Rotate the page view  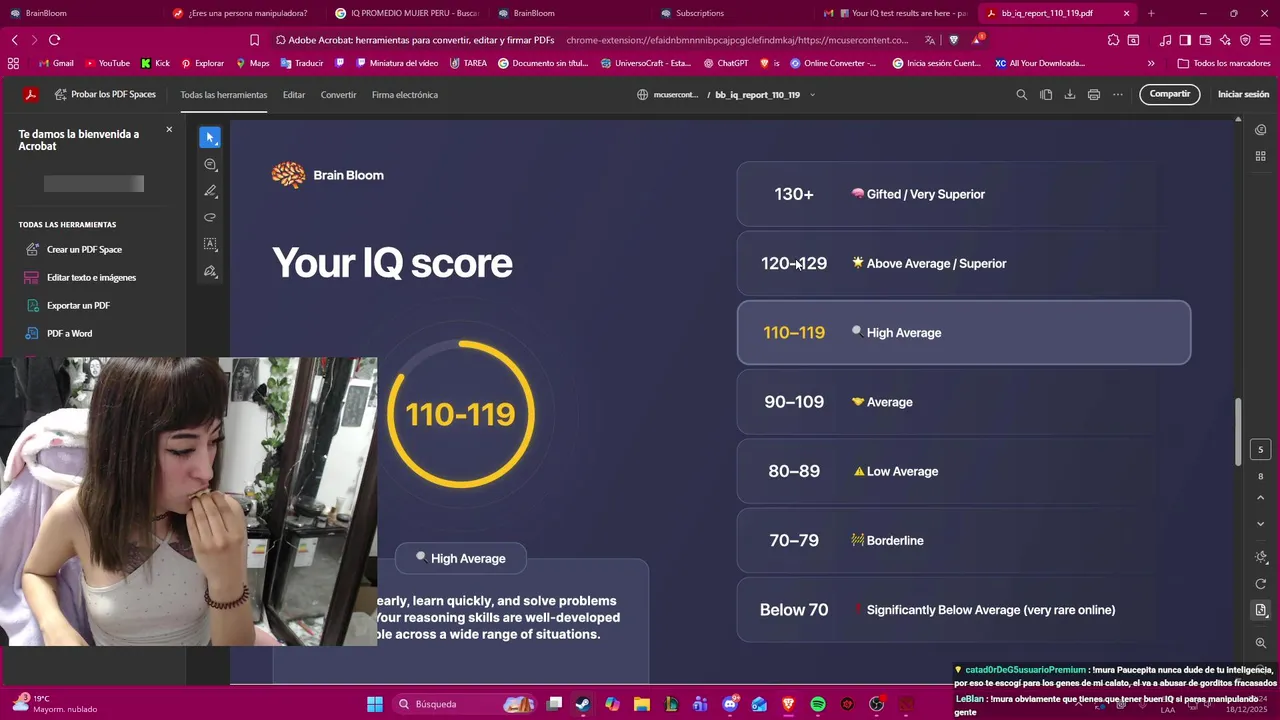click(1260, 584)
